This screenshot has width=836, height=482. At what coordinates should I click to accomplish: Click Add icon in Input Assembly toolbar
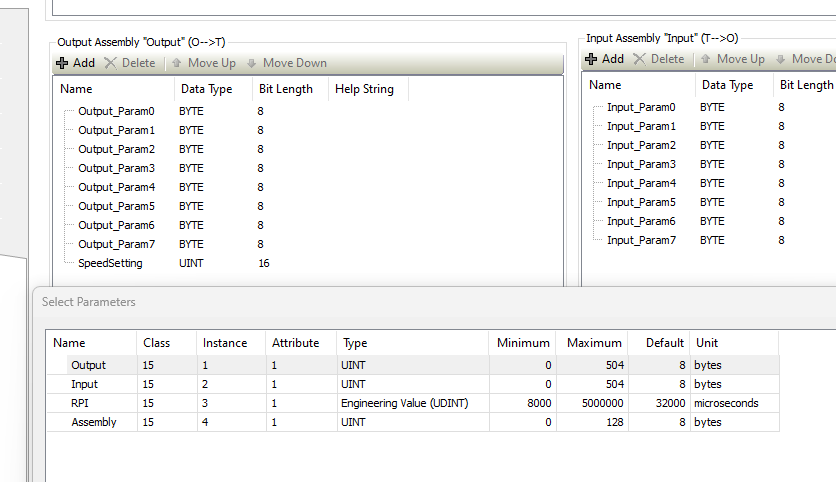click(x=592, y=60)
